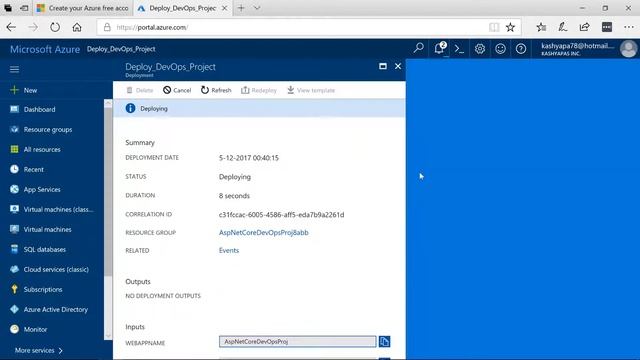
Task: Click the green New plus icon
Action: coord(14,90)
